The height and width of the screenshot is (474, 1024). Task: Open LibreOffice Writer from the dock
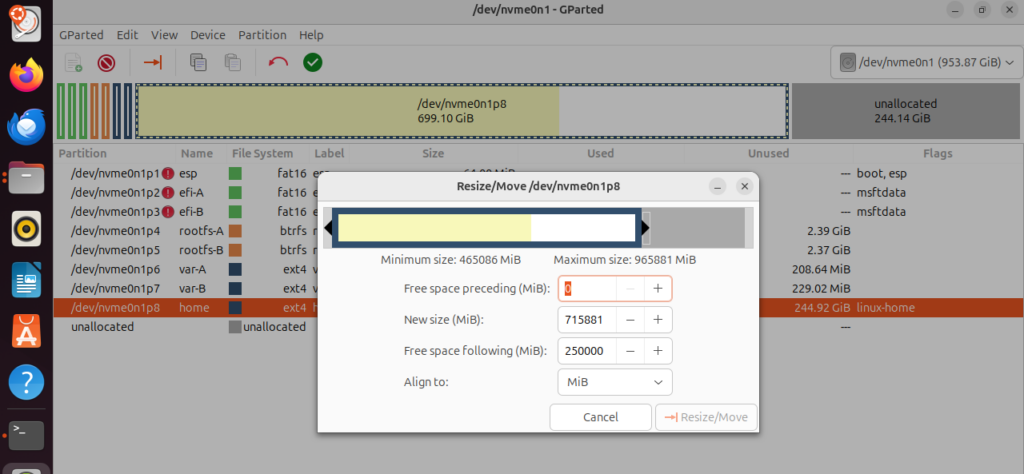pyautogui.click(x=26, y=279)
